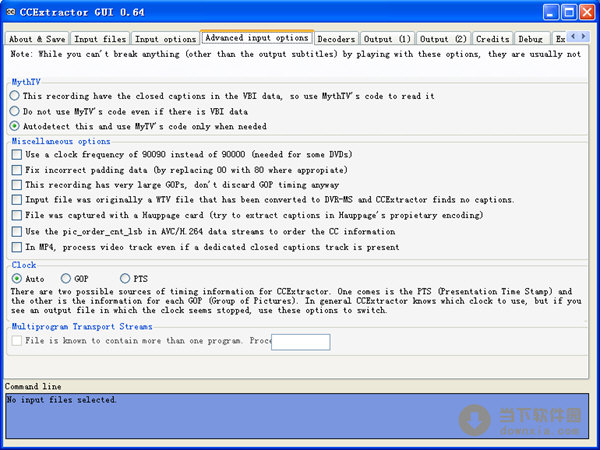
Task: Click the 'Command line' label
Action: [x=33, y=386]
